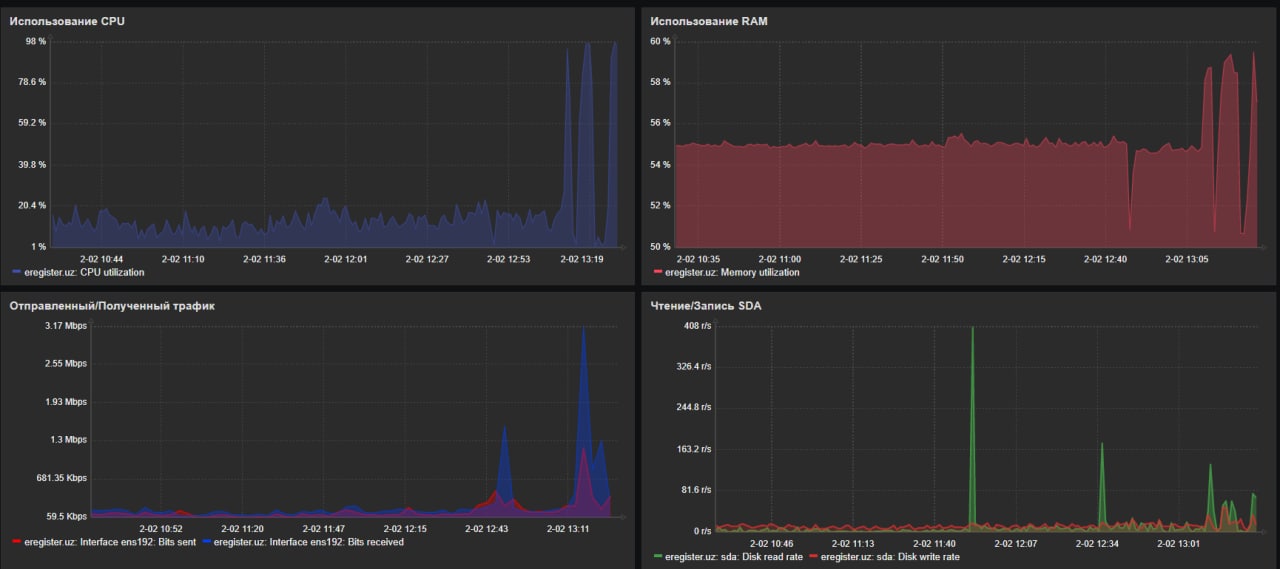Click the 59.2 % CPU axis label

32,123
